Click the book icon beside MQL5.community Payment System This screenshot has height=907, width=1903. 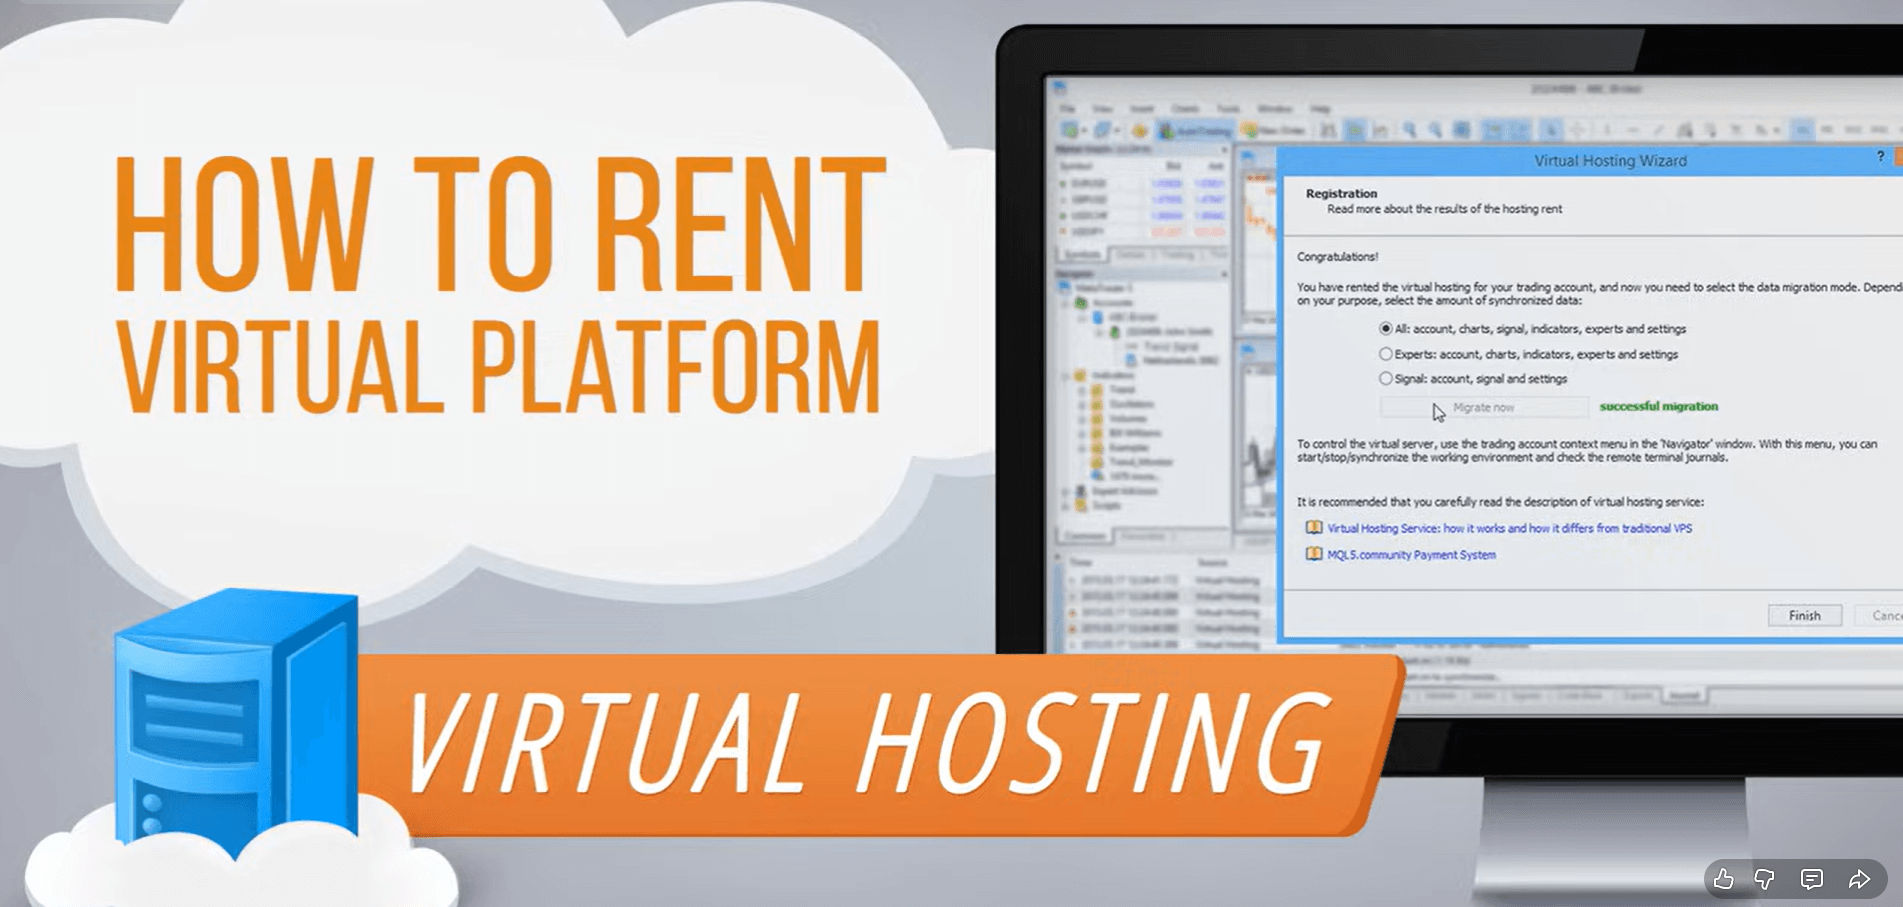point(1314,554)
